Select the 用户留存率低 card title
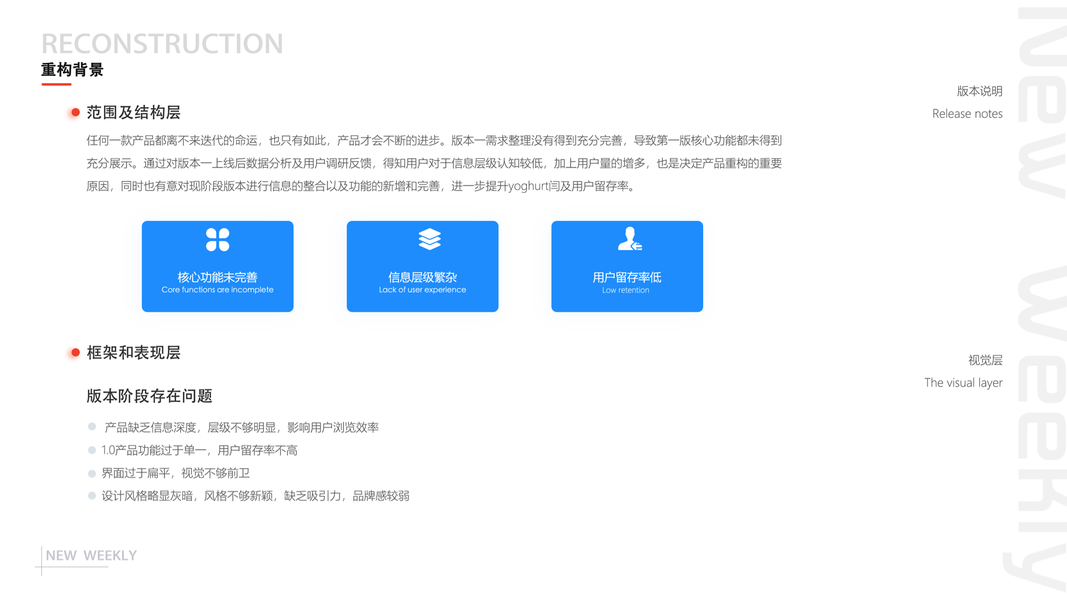 627,277
